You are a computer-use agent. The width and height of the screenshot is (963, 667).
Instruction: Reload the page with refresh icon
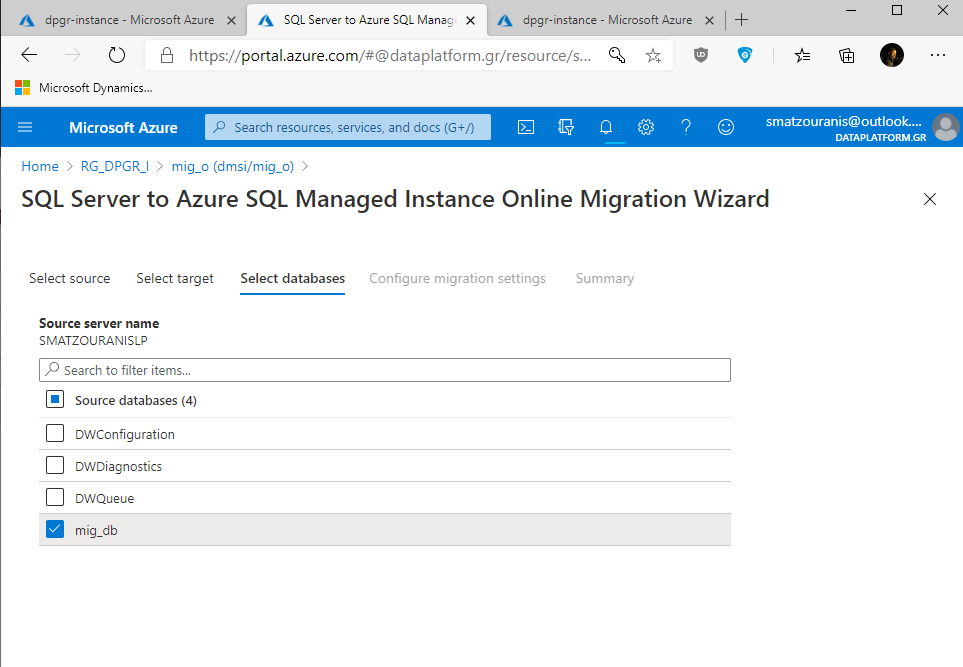(117, 55)
